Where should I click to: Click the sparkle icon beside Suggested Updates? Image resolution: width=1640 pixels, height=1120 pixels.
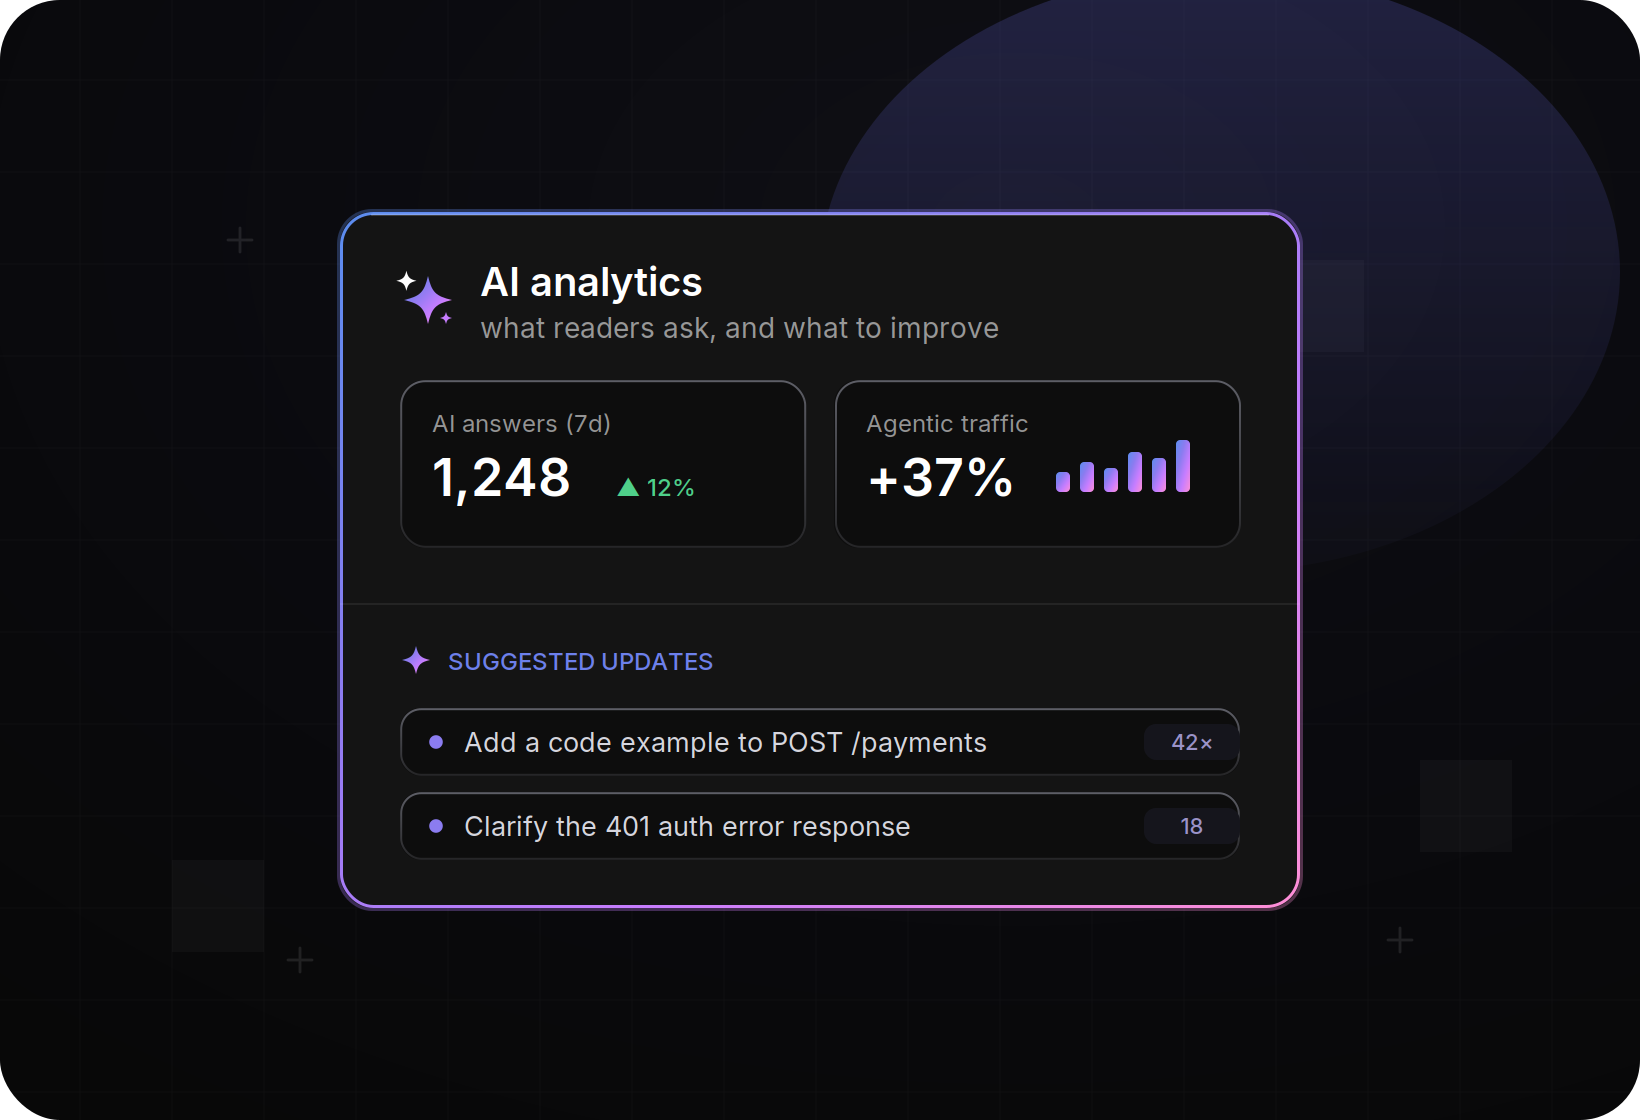[416, 660]
